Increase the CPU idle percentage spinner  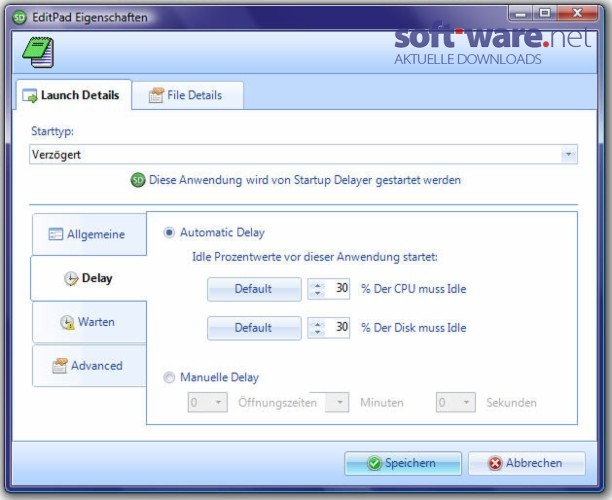[318, 285]
